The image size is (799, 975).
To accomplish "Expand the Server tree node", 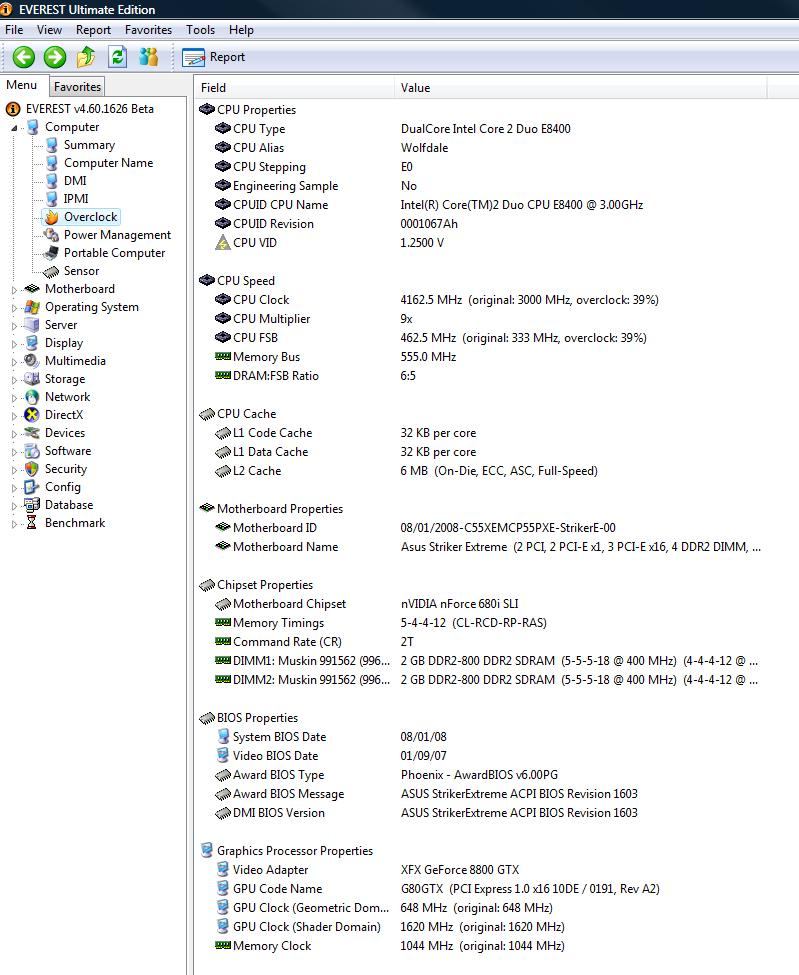I will (14, 326).
